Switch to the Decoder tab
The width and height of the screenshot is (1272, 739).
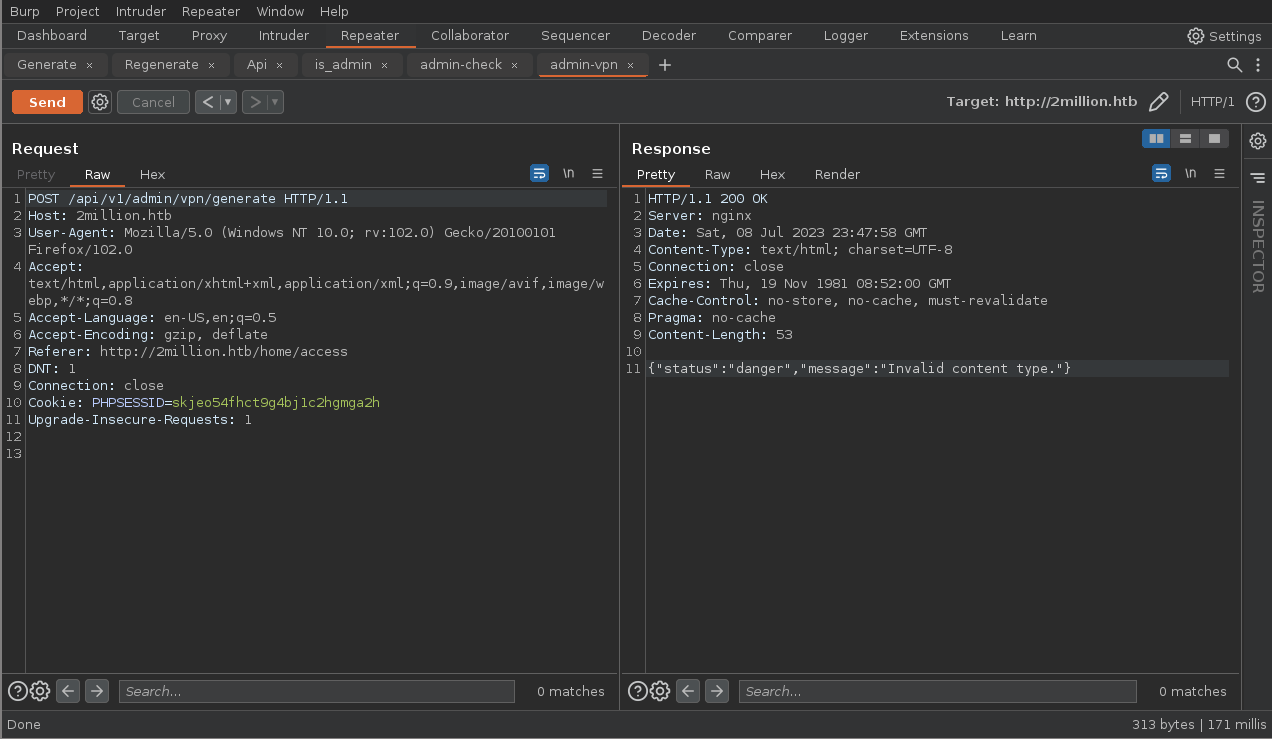[x=669, y=35]
